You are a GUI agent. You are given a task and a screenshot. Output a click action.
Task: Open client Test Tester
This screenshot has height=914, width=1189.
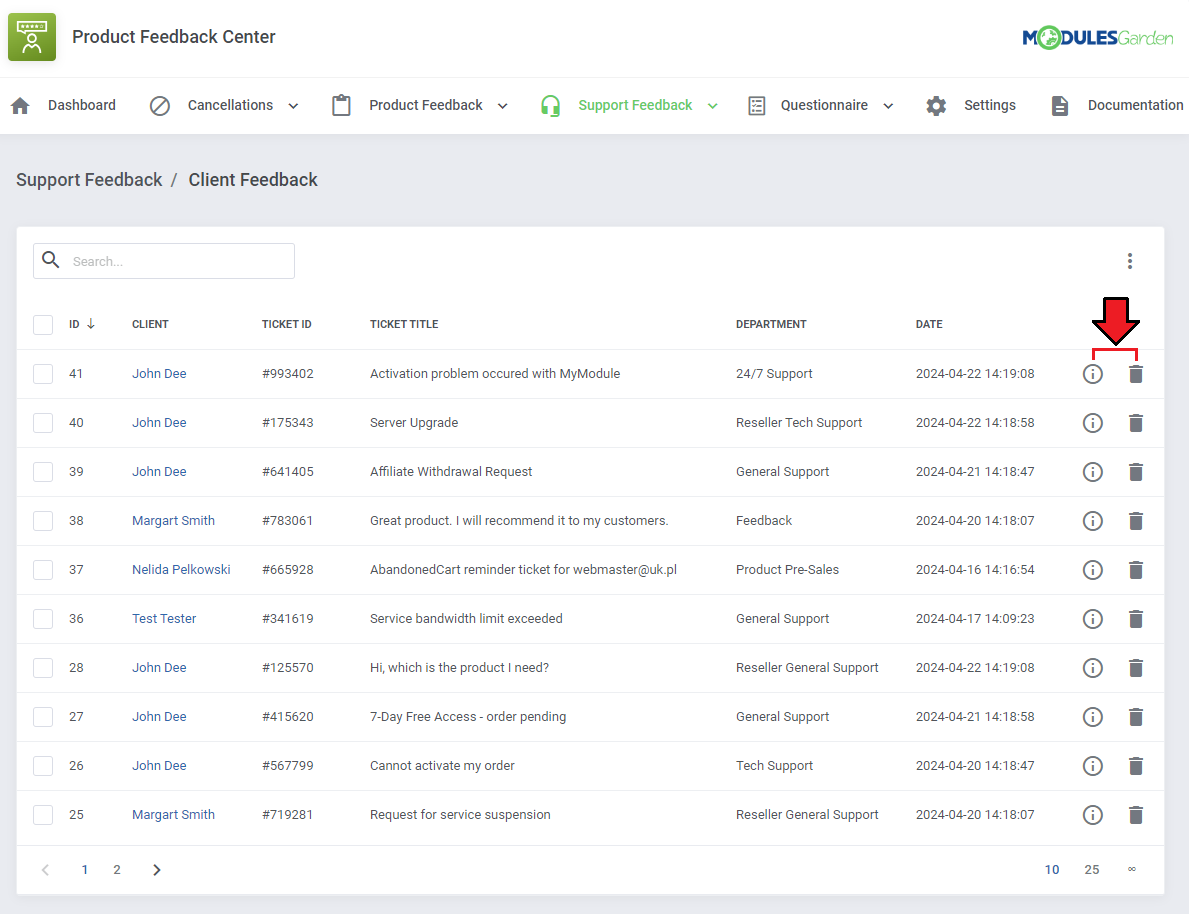pyautogui.click(x=164, y=619)
